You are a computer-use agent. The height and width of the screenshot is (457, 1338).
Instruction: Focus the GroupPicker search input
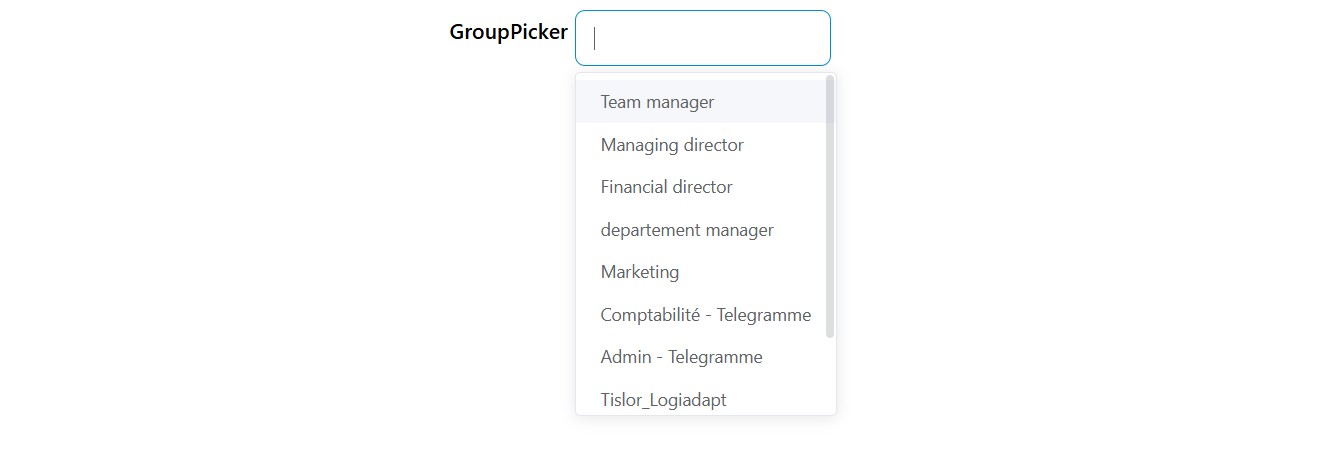point(702,38)
